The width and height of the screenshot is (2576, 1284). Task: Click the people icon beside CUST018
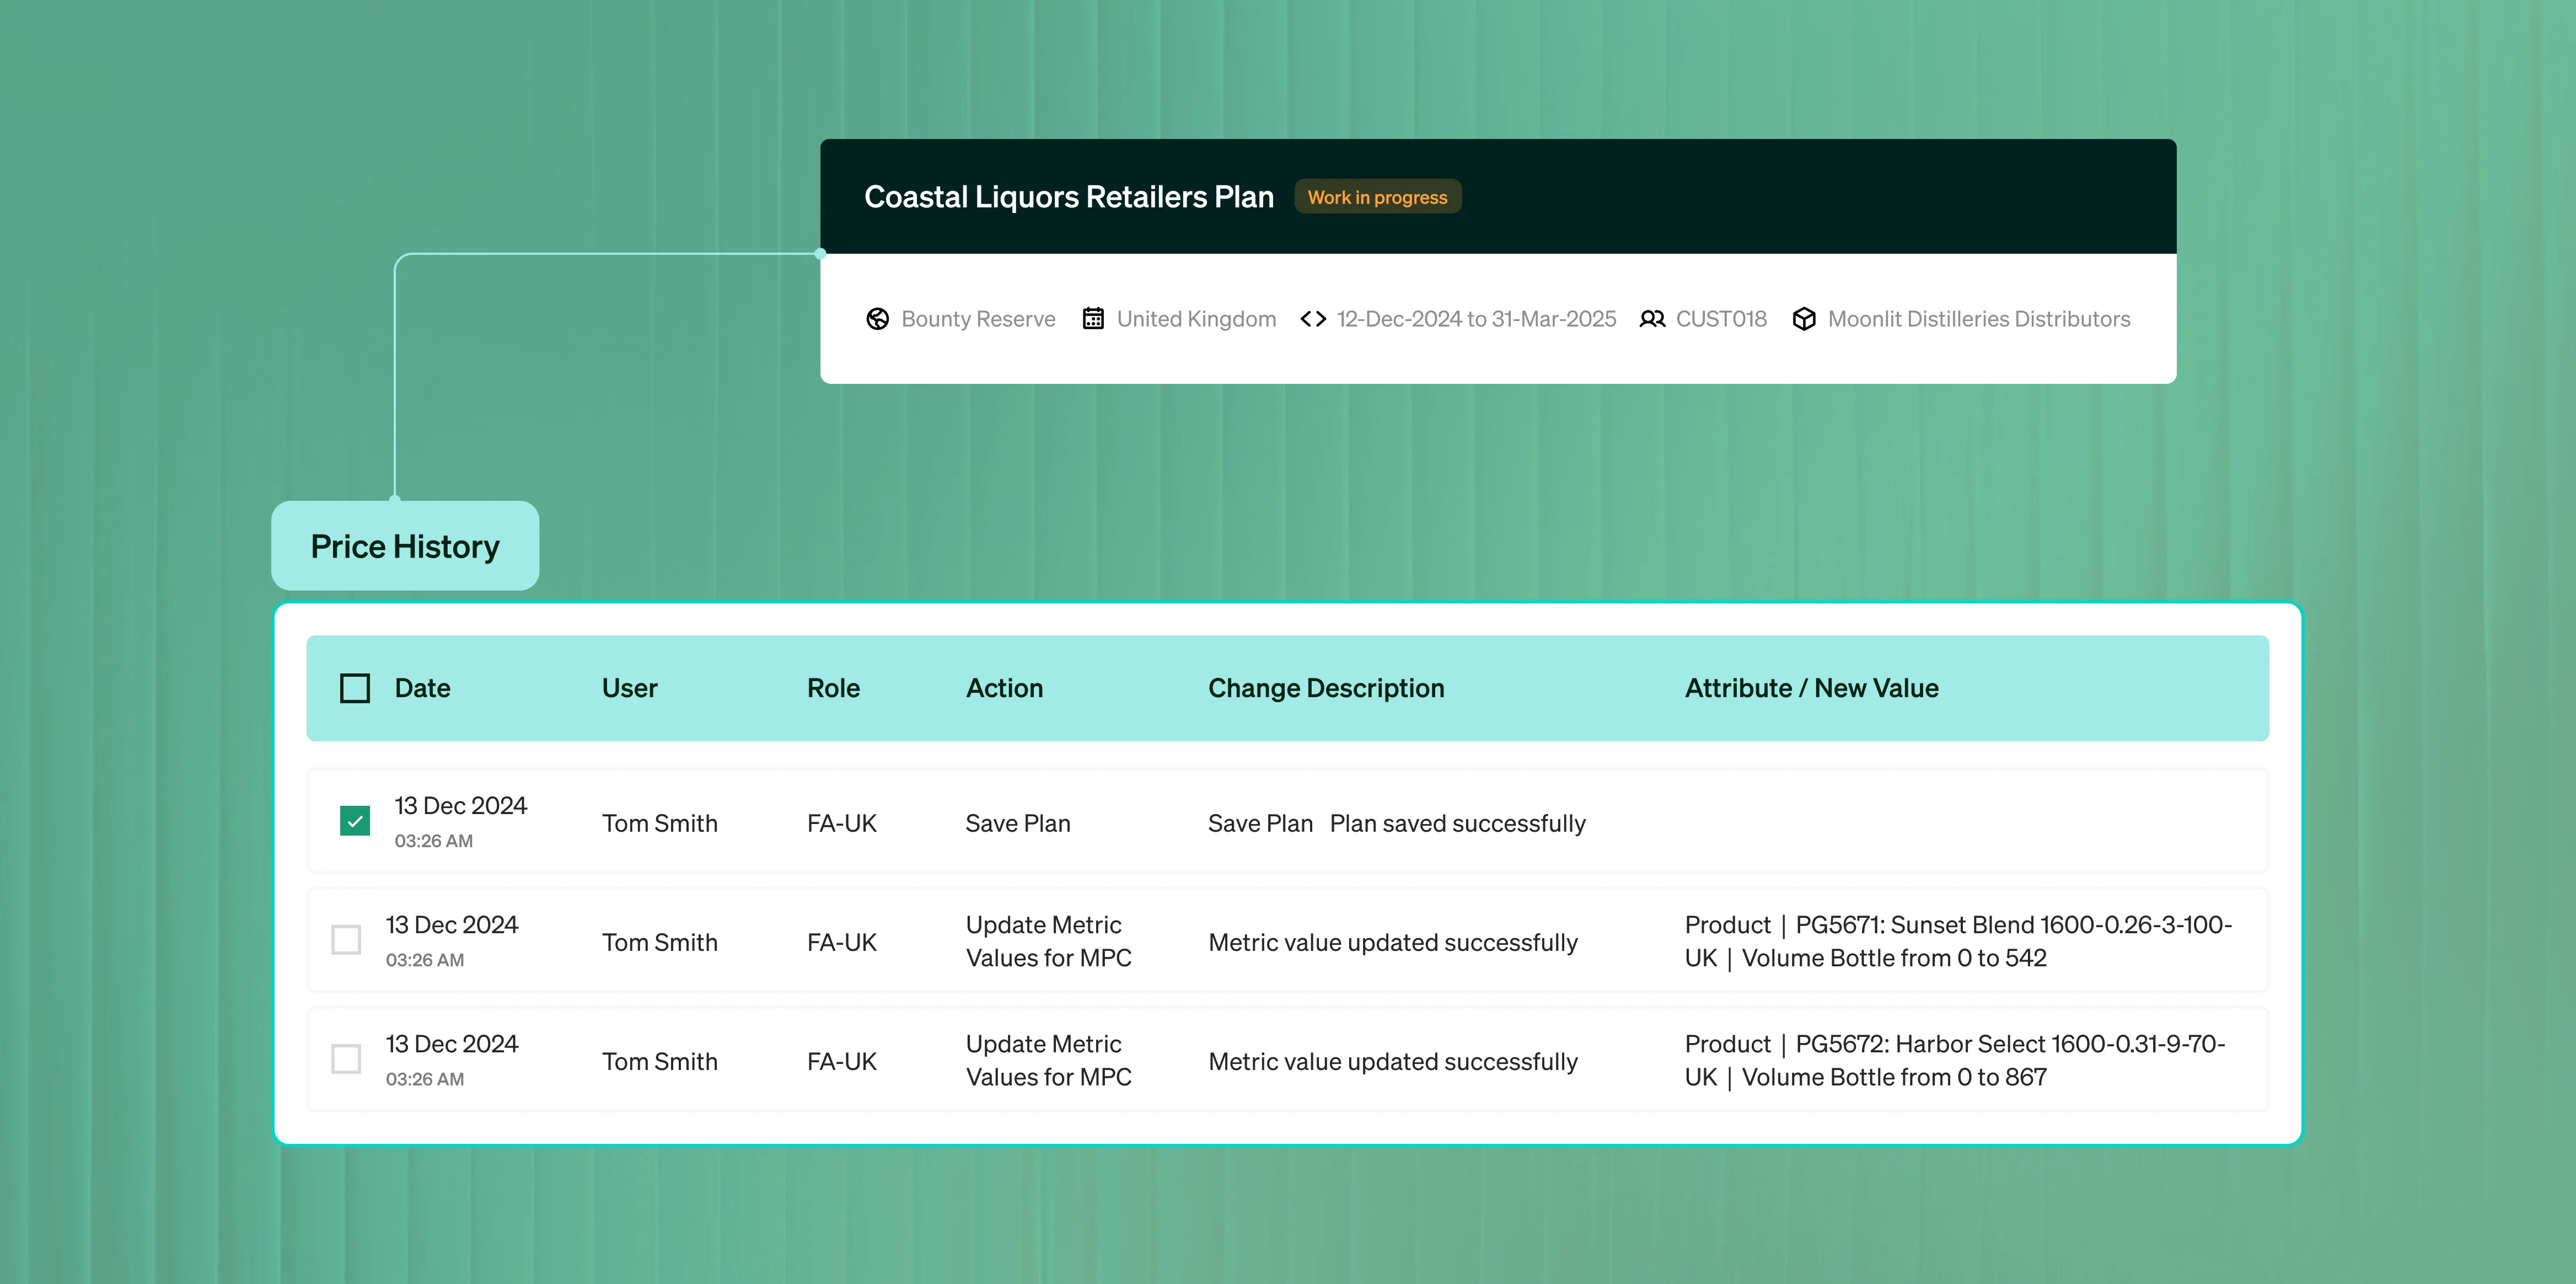click(1652, 319)
